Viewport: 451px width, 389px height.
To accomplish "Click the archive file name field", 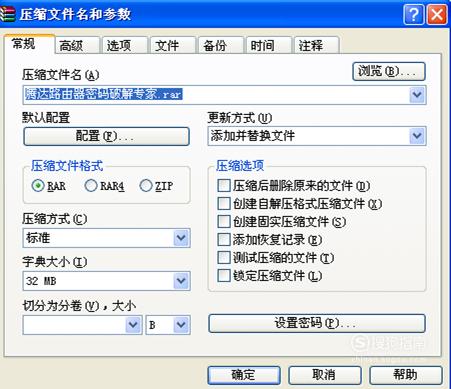I will (225, 95).
